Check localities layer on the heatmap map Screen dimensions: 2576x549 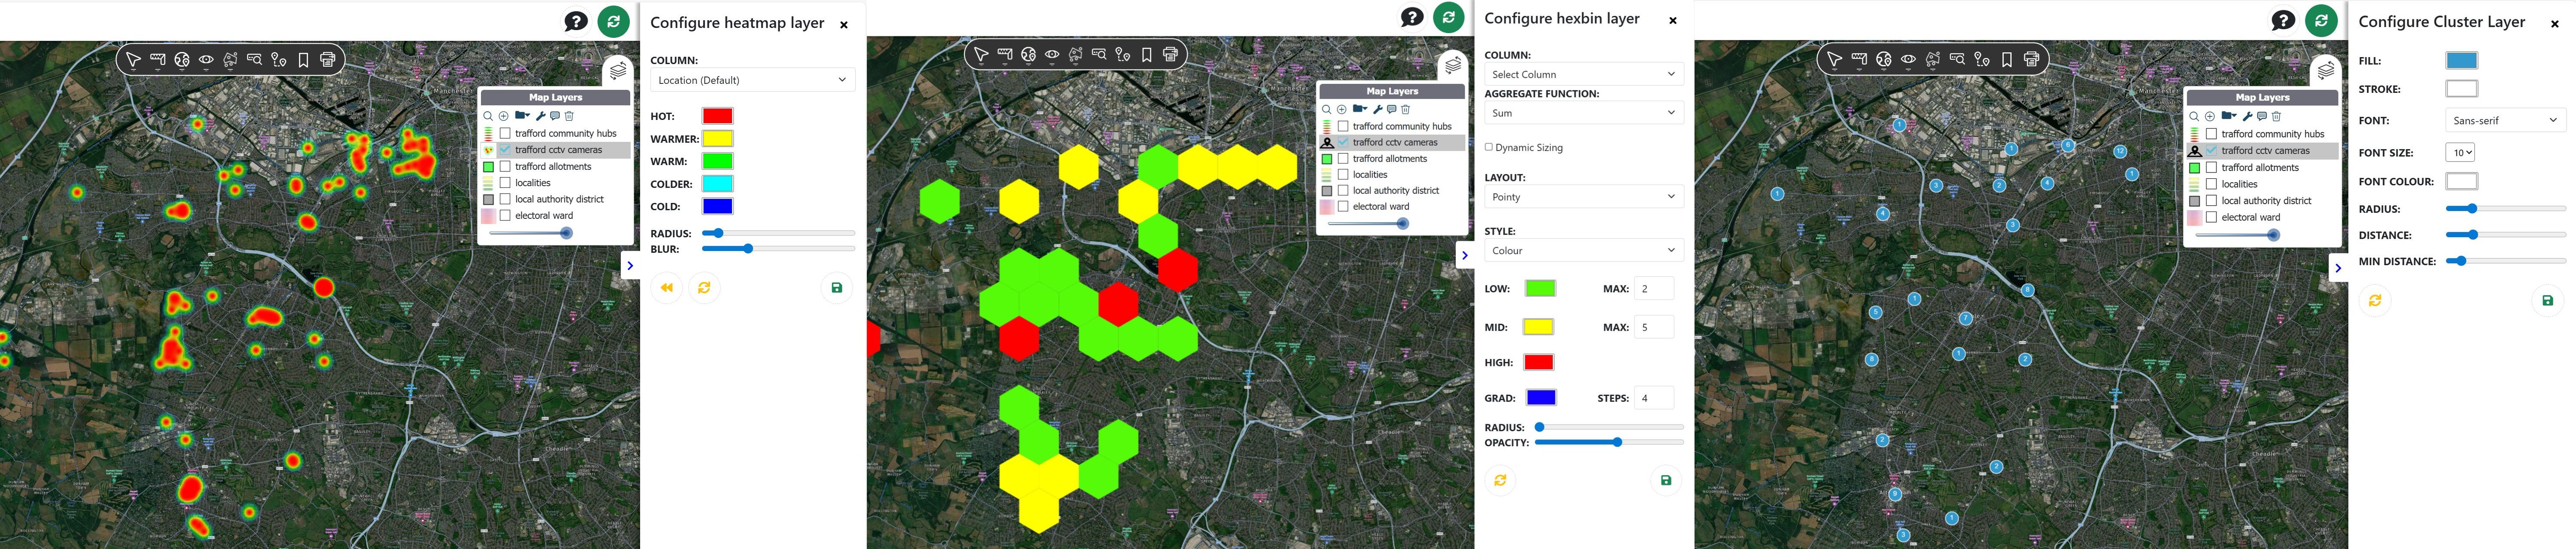[505, 183]
